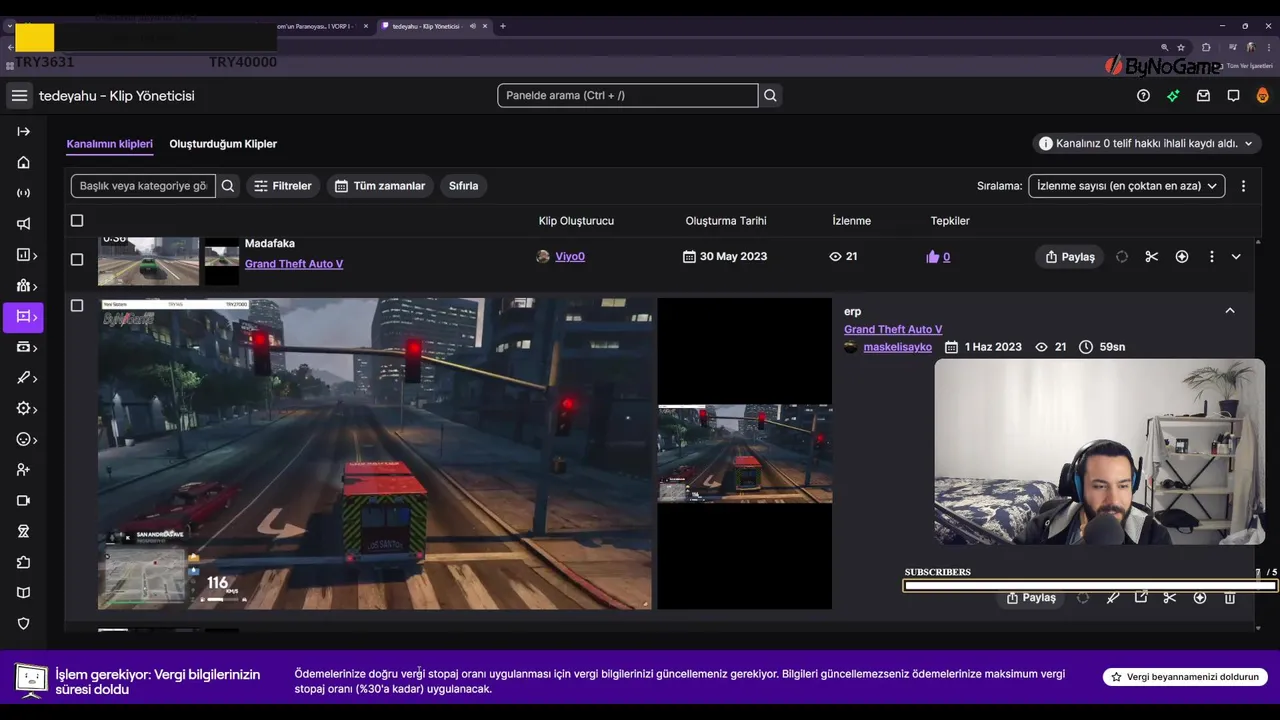Open the Madafaka clip thumbnail

point(148,260)
